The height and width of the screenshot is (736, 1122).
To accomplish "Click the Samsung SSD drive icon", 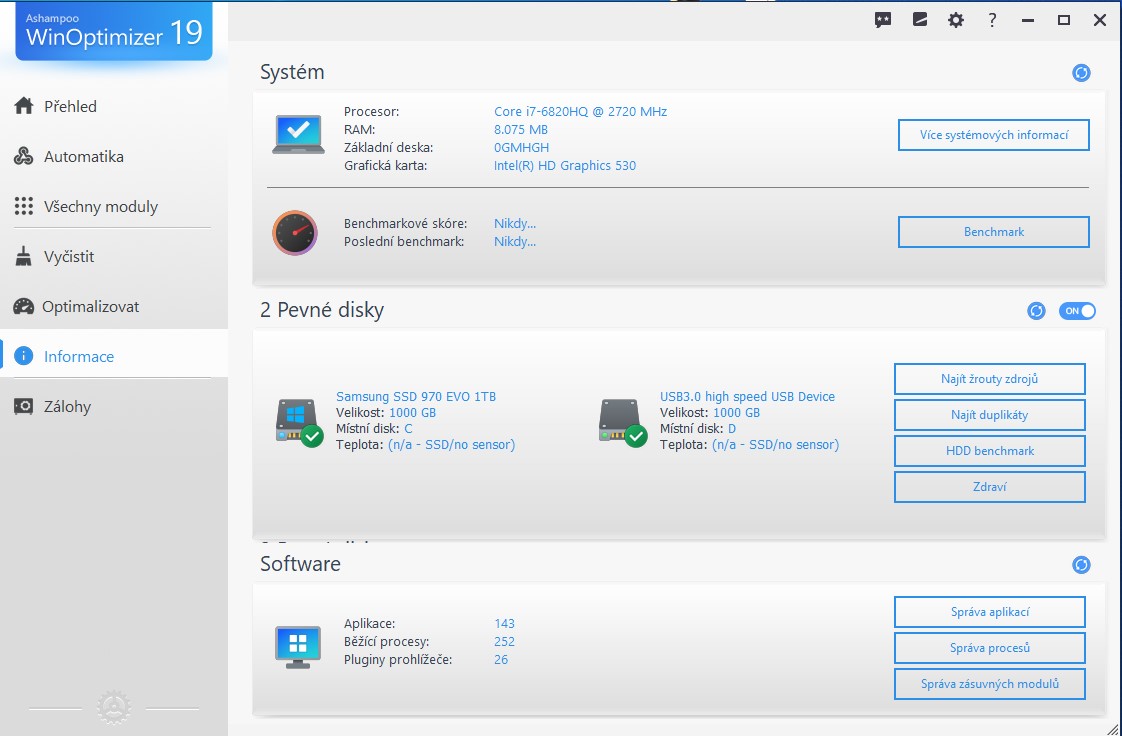I will (x=299, y=422).
